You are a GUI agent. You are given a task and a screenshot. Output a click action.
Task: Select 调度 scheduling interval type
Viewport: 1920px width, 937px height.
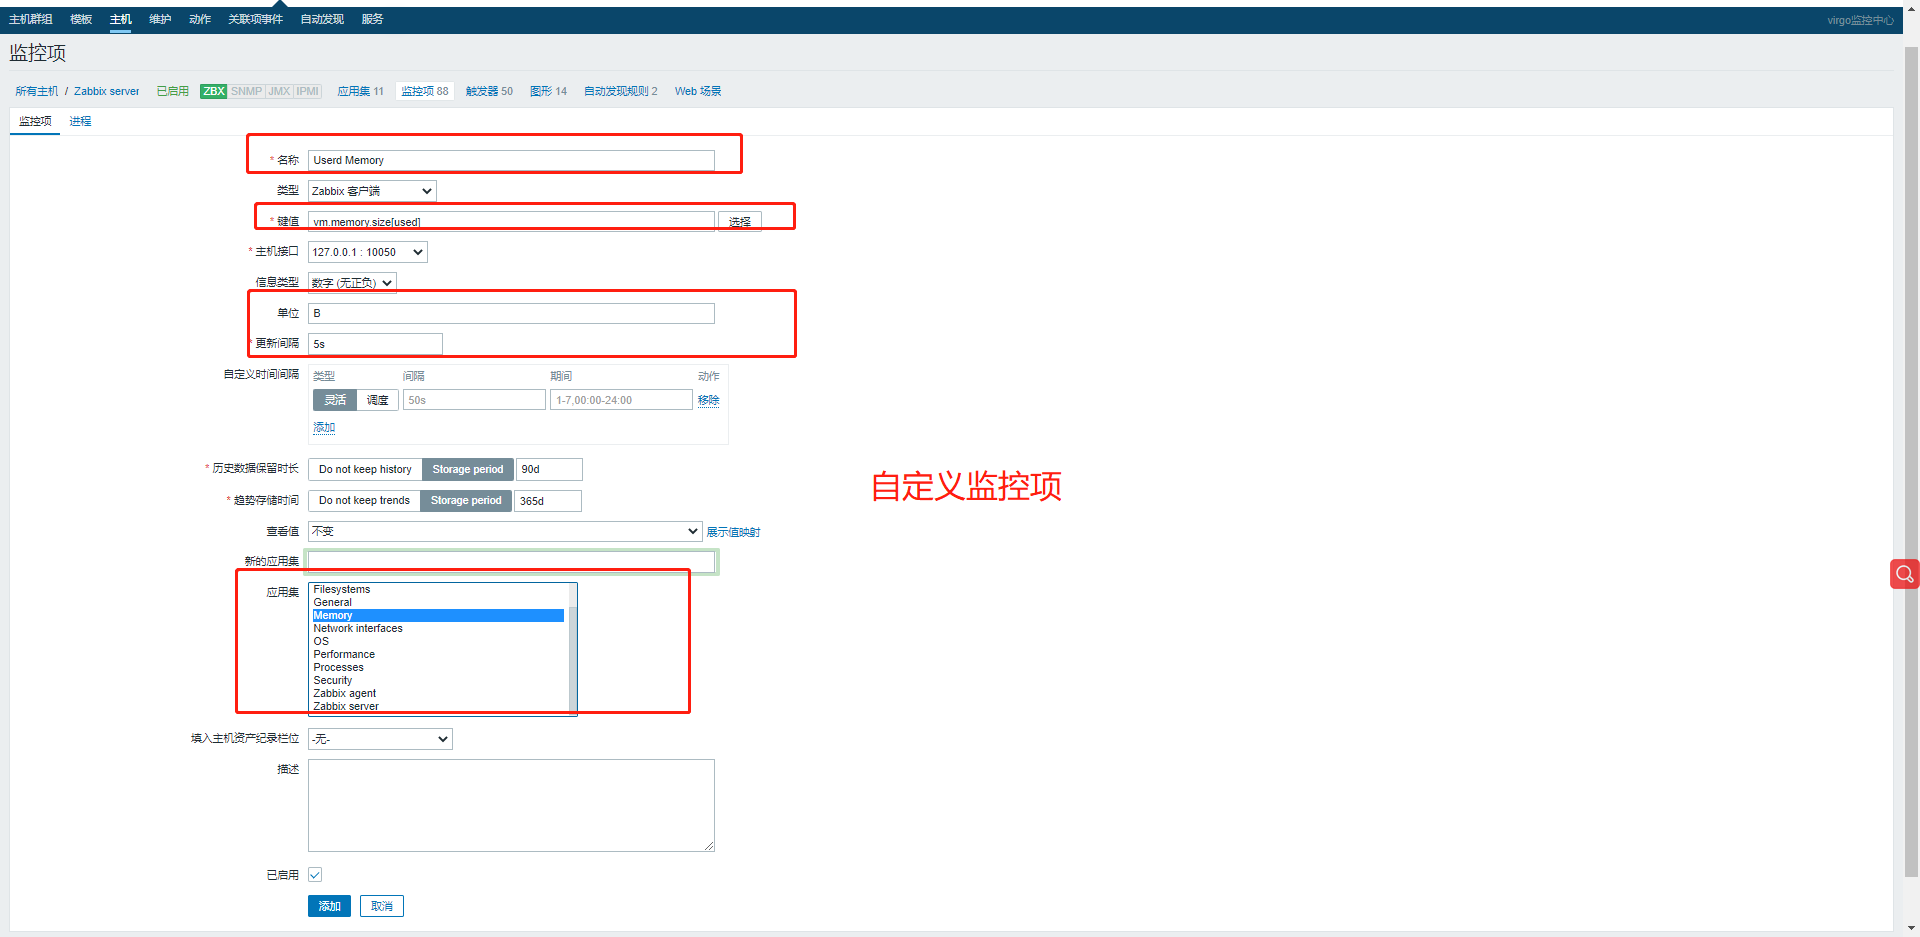pos(377,400)
